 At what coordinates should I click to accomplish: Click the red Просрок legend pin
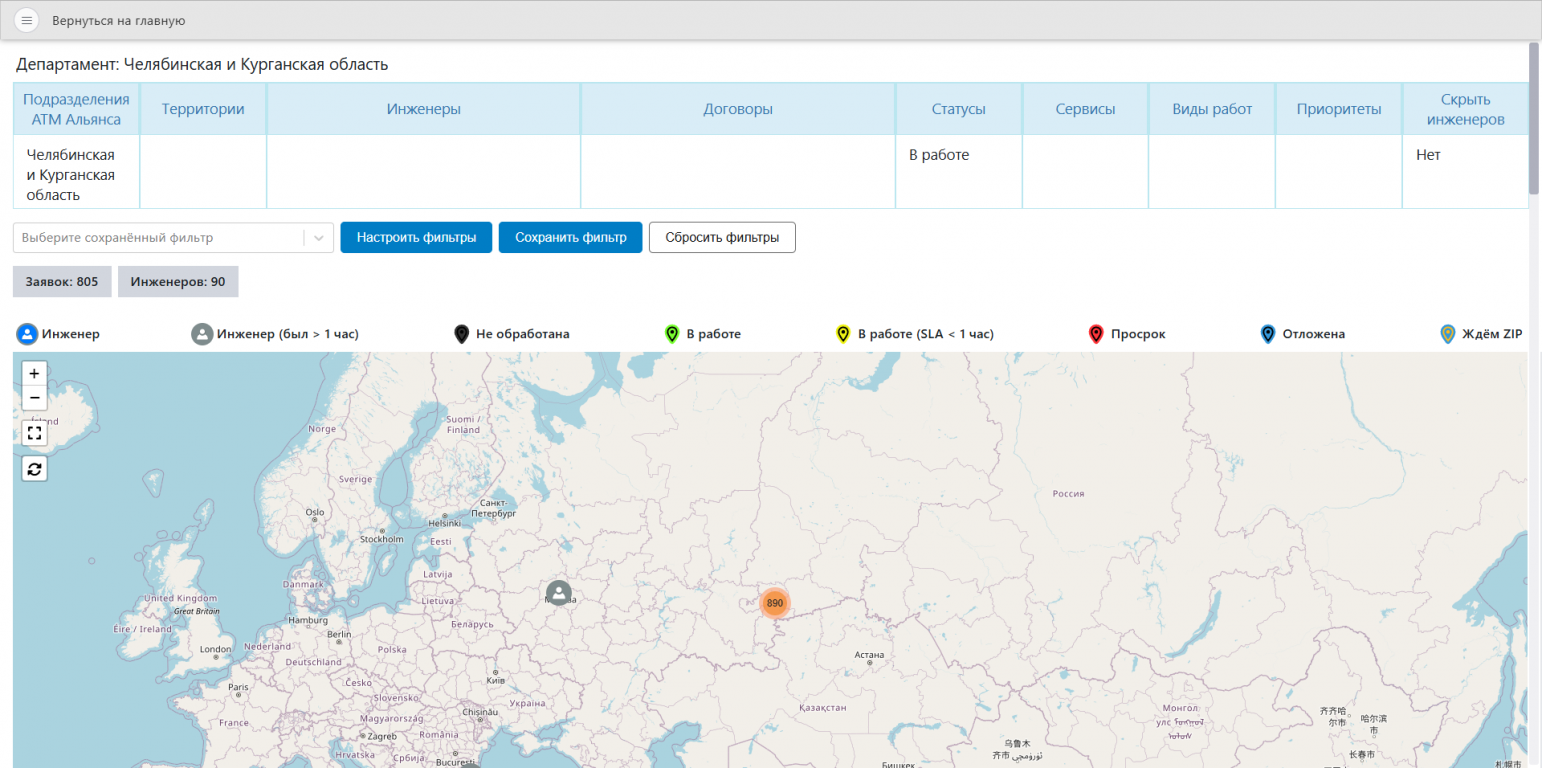[x=1096, y=334]
